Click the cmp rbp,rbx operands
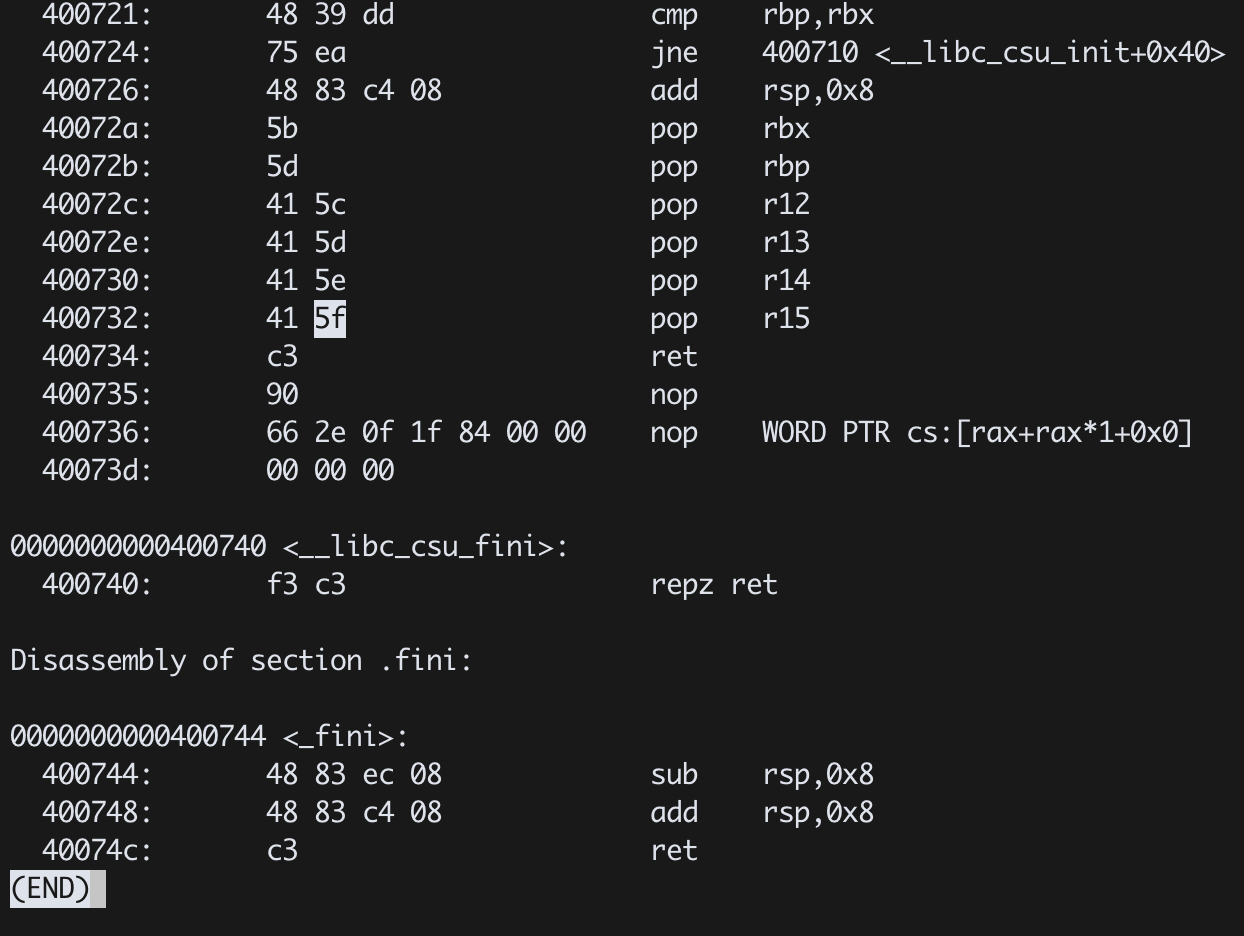This screenshot has height=936, width=1244. 818,15
